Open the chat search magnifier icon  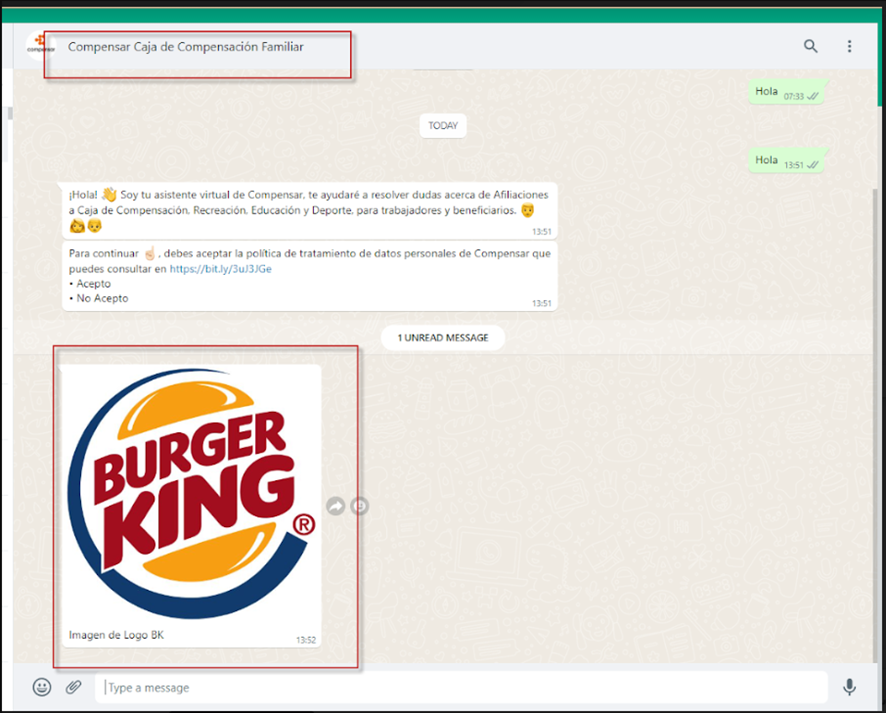pyautogui.click(x=810, y=46)
